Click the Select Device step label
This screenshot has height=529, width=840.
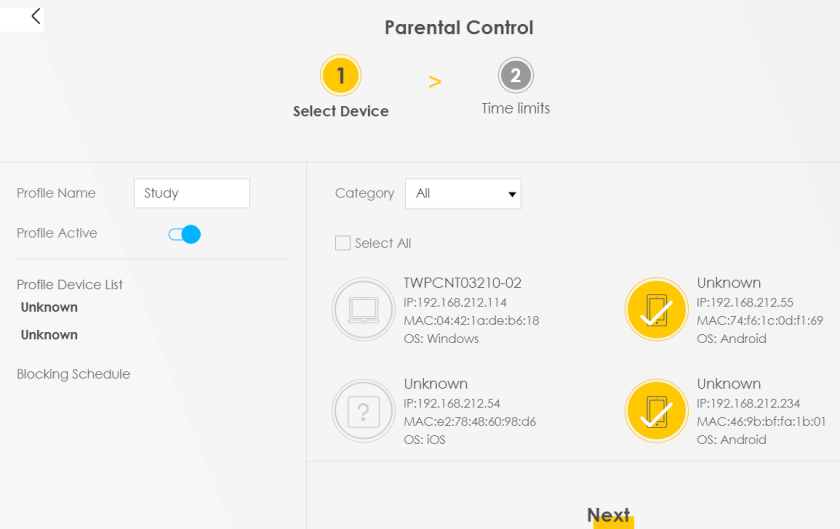(x=341, y=111)
